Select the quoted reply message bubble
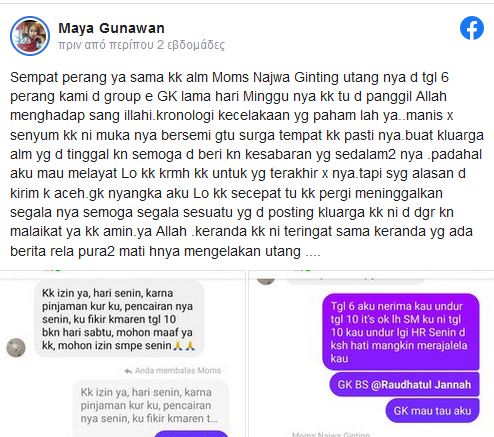The height and width of the screenshot is (437, 494). click(x=151, y=406)
